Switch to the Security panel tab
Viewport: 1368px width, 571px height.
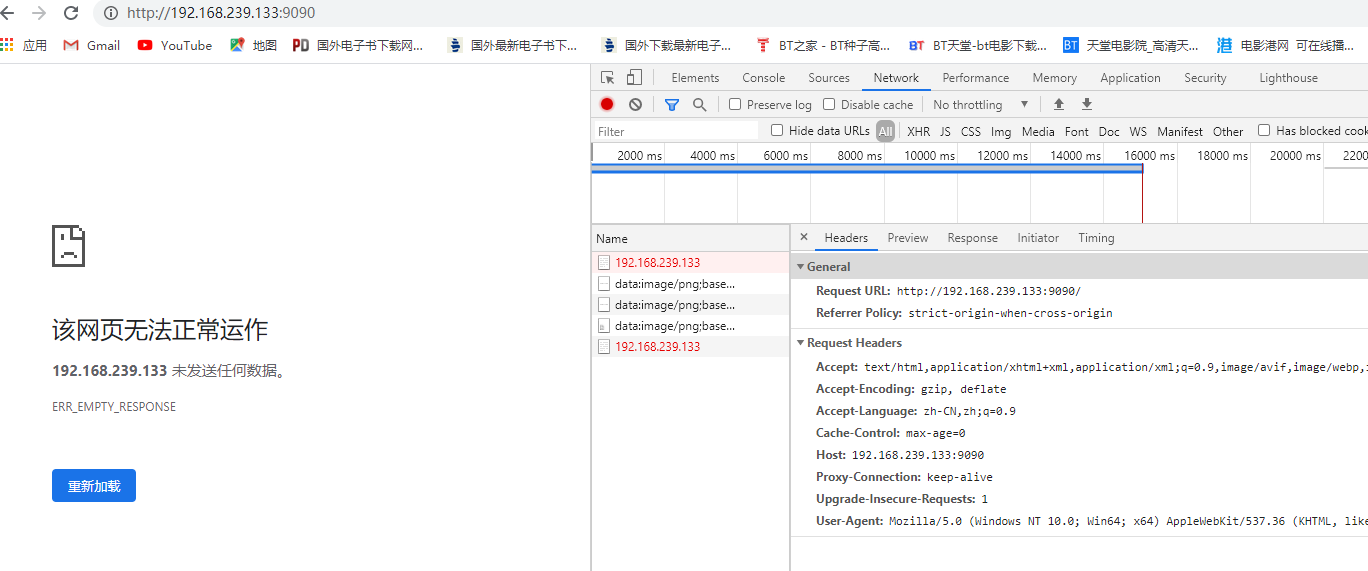pos(1205,78)
